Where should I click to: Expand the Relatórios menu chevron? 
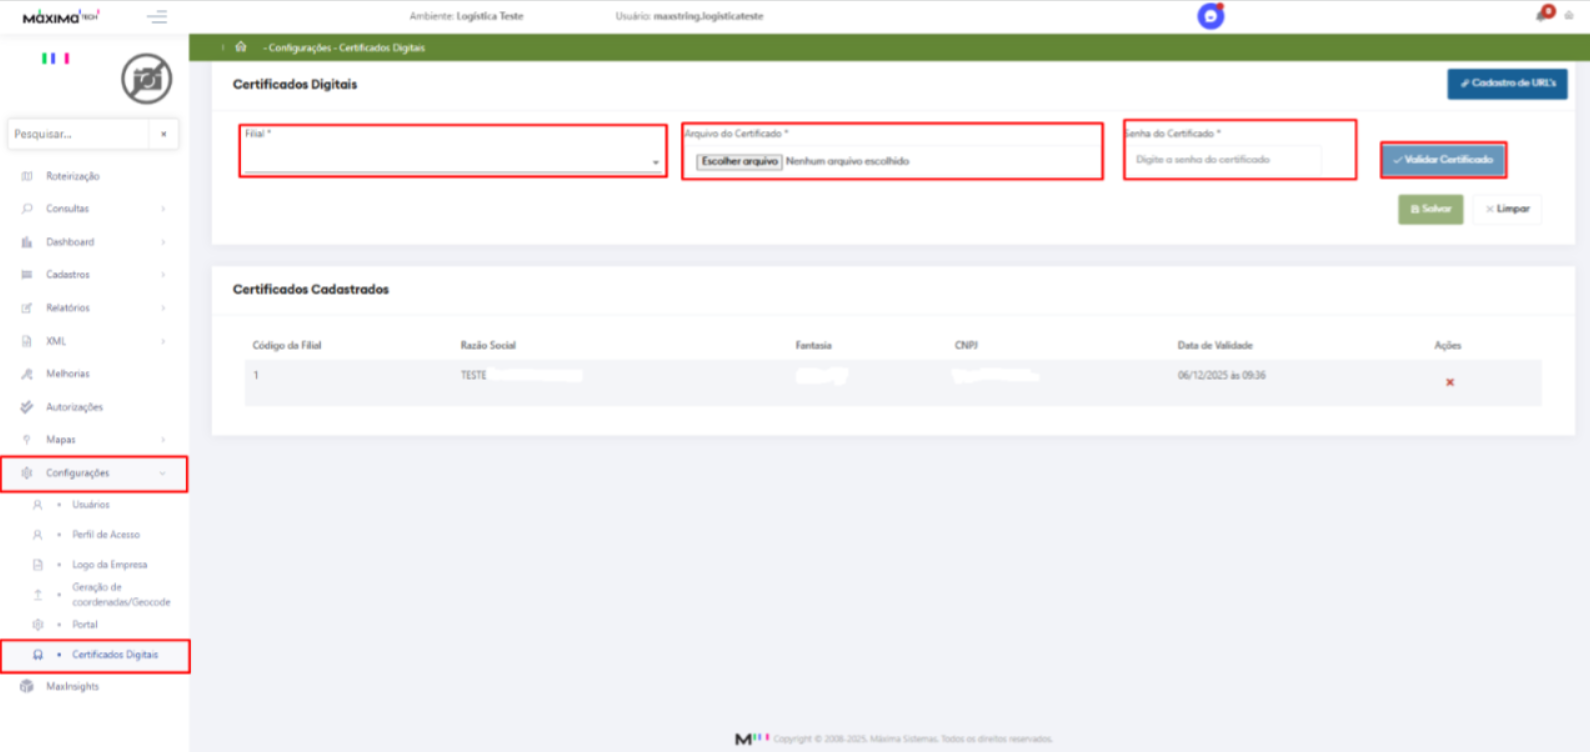tap(163, 308)
